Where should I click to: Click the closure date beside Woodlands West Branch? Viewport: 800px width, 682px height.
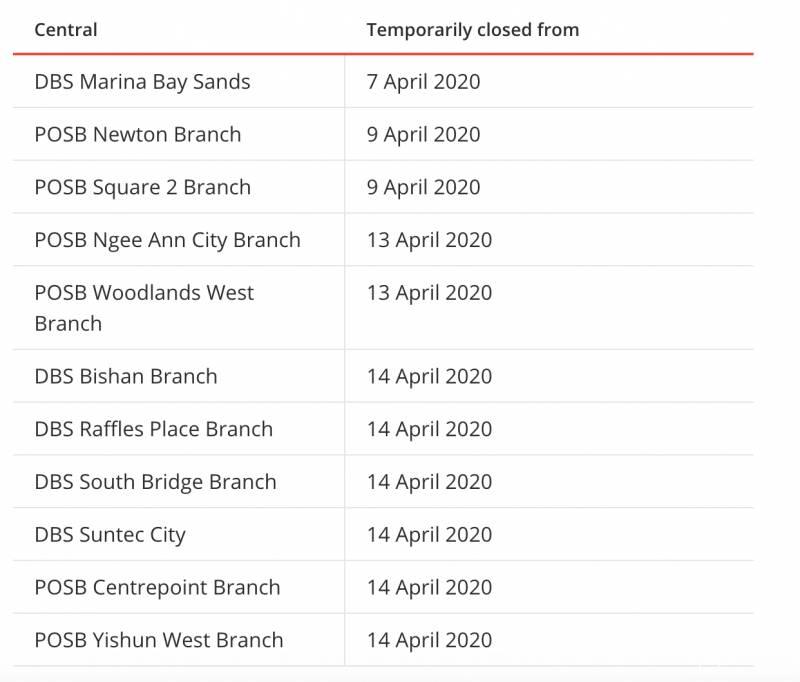click(429, 293)
